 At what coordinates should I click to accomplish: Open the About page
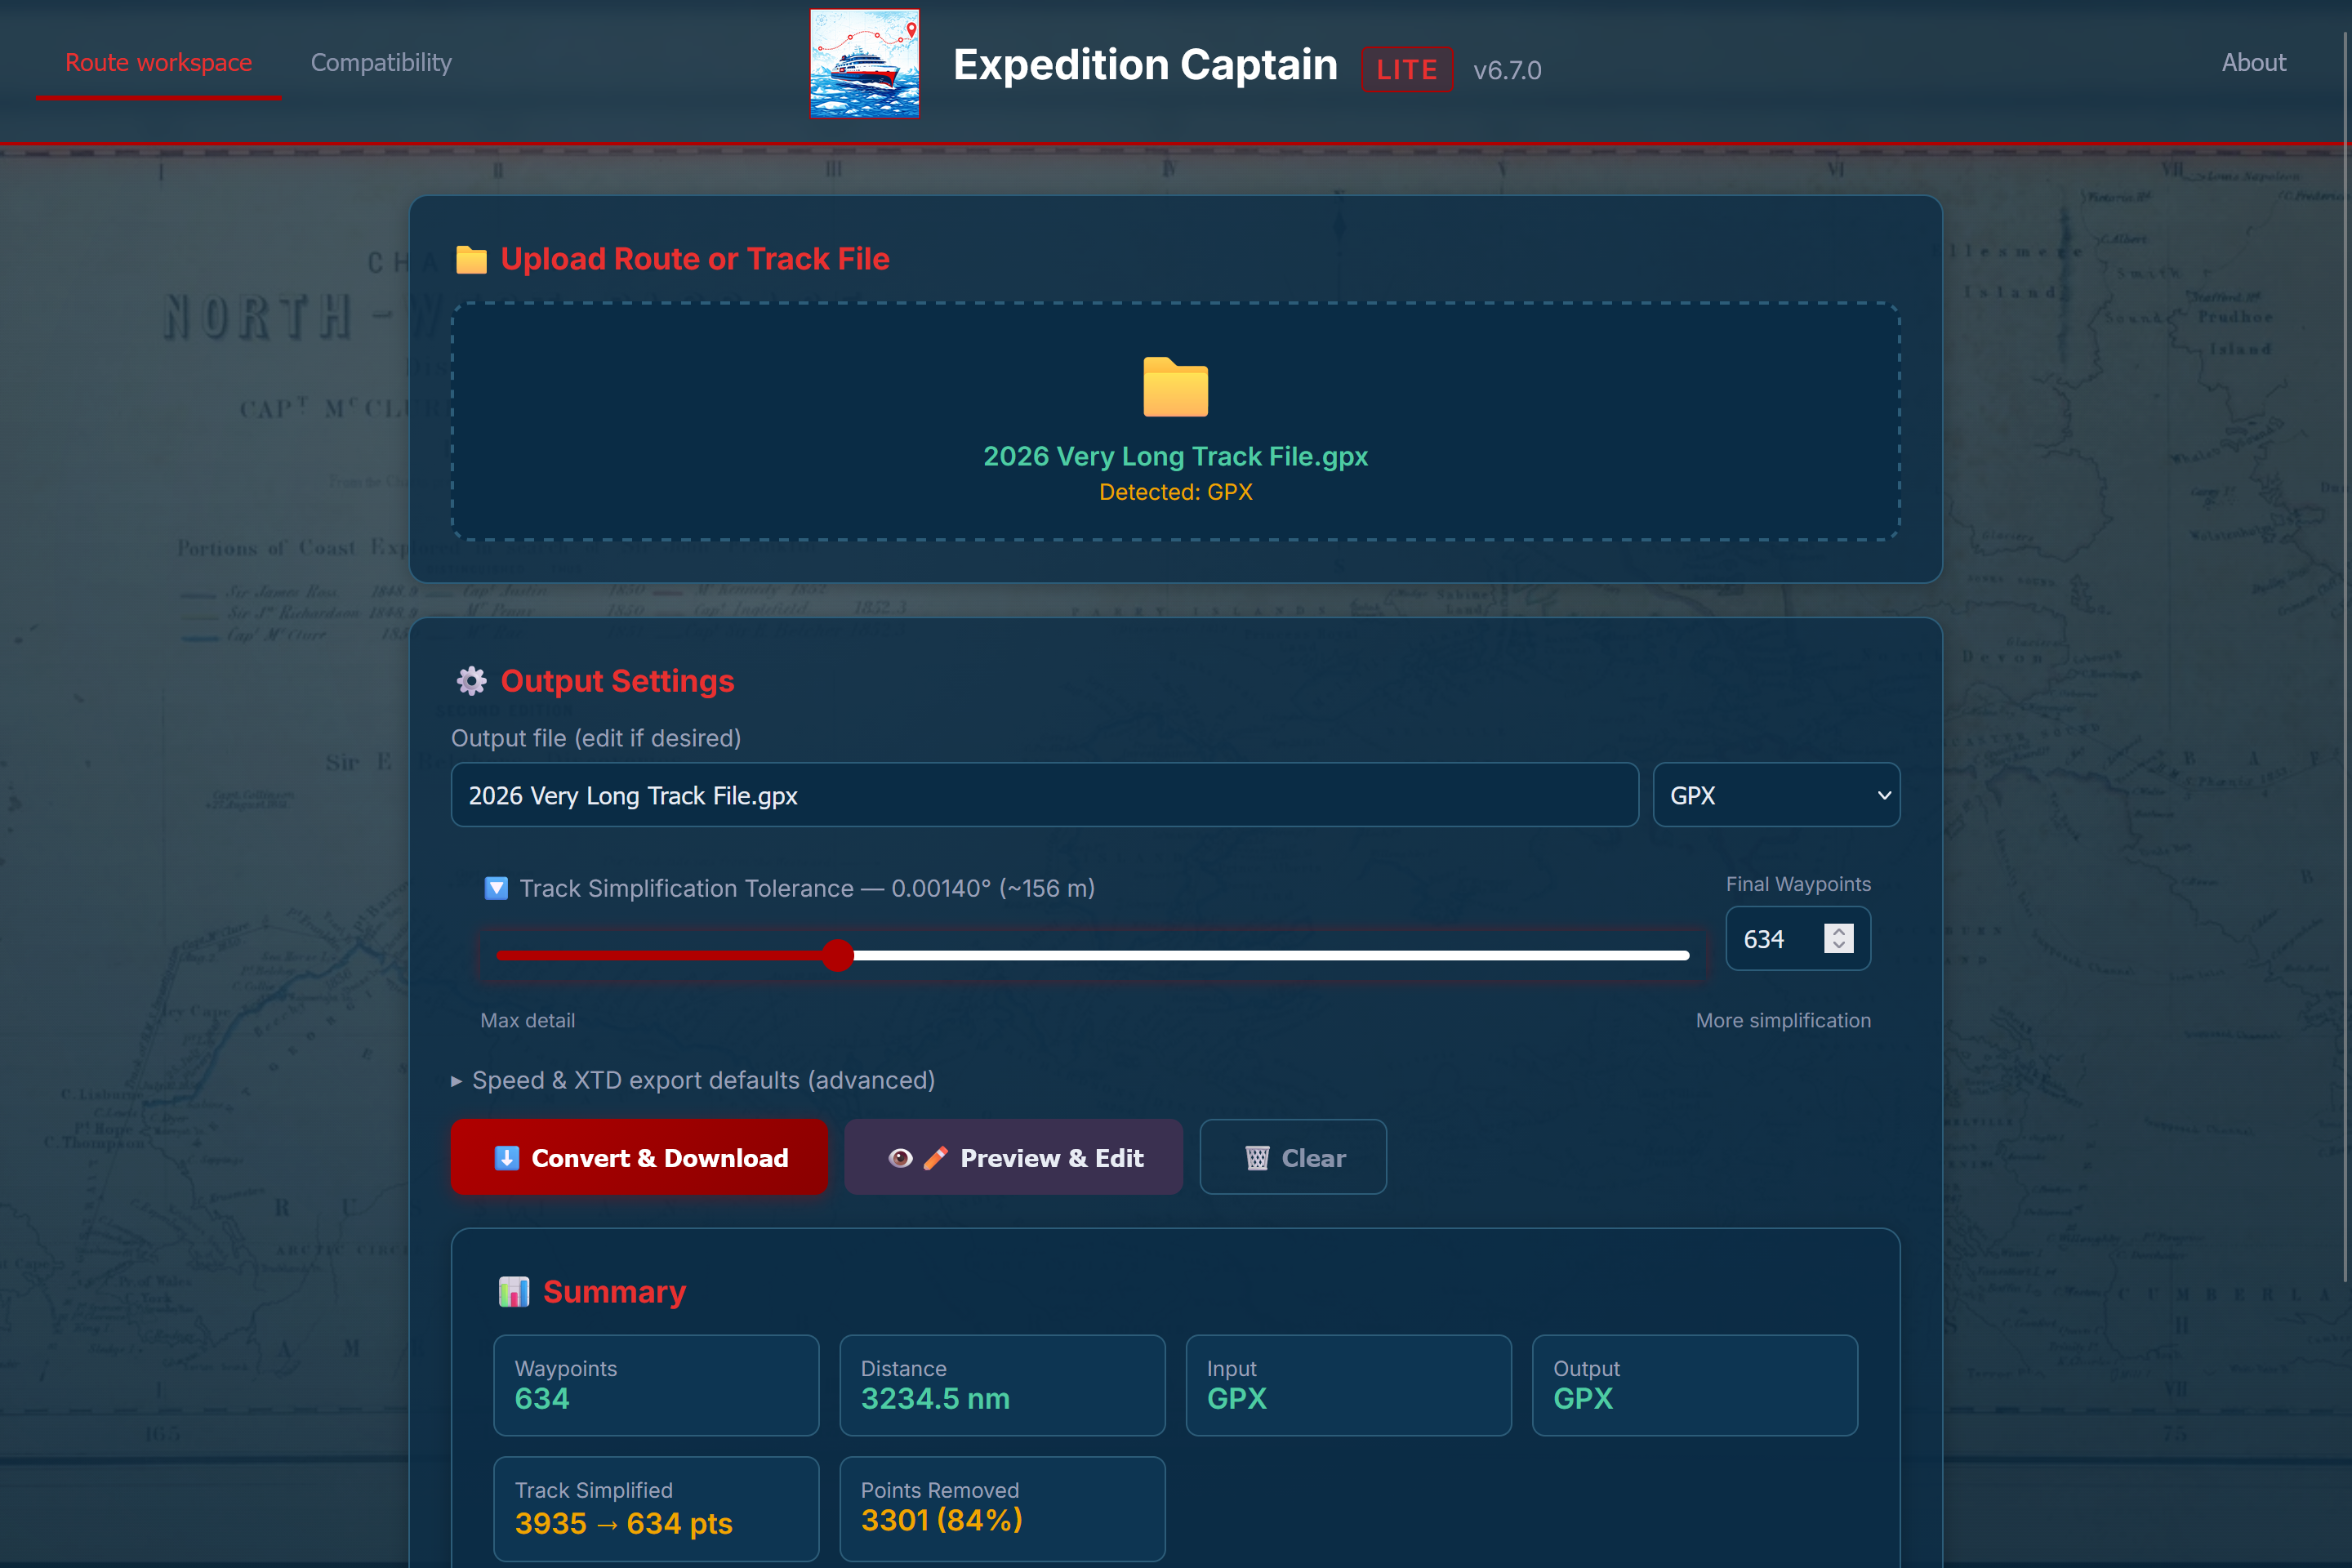tap(2253, 63)
